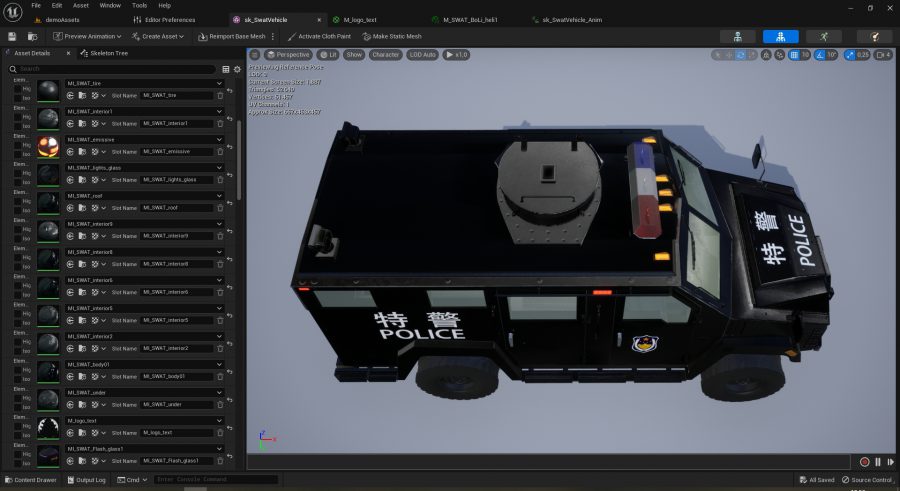
Task: Browse to MI_SWAT_interior1 material in browser
Action: [82, 123]
